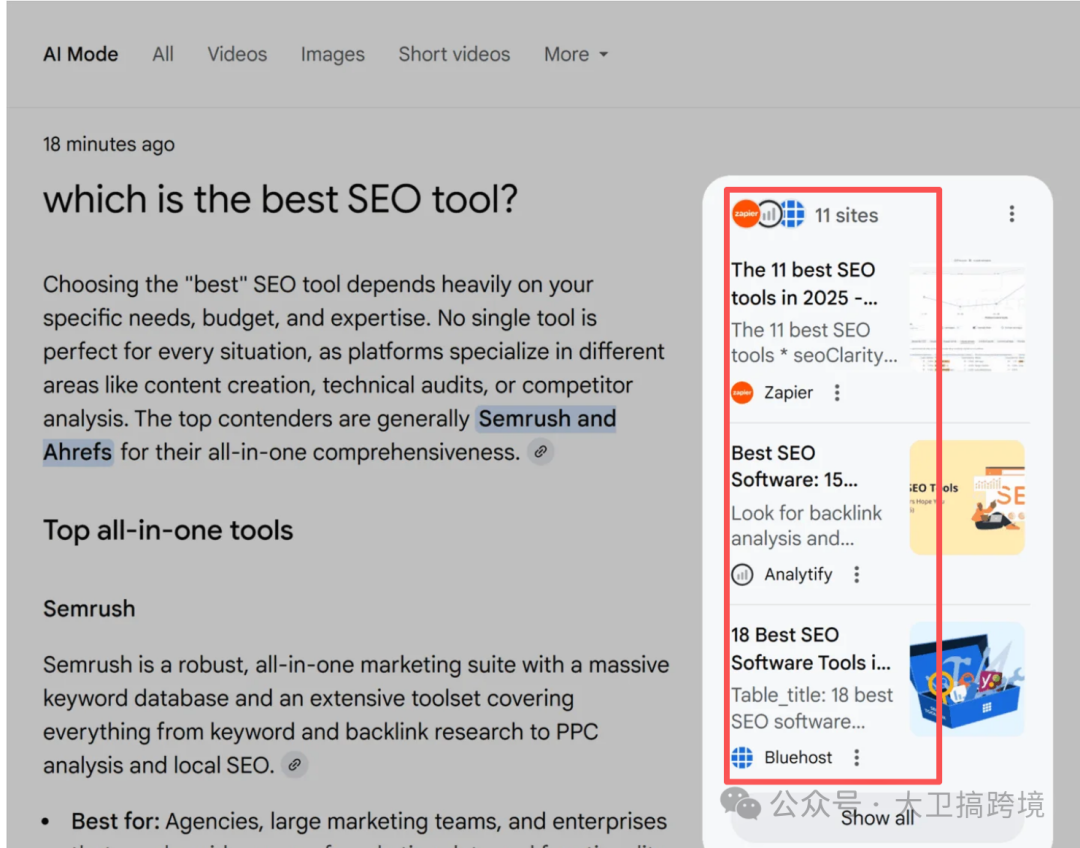Click the Analytify favicon beside the Analytify label

click(x=742, y=575)
